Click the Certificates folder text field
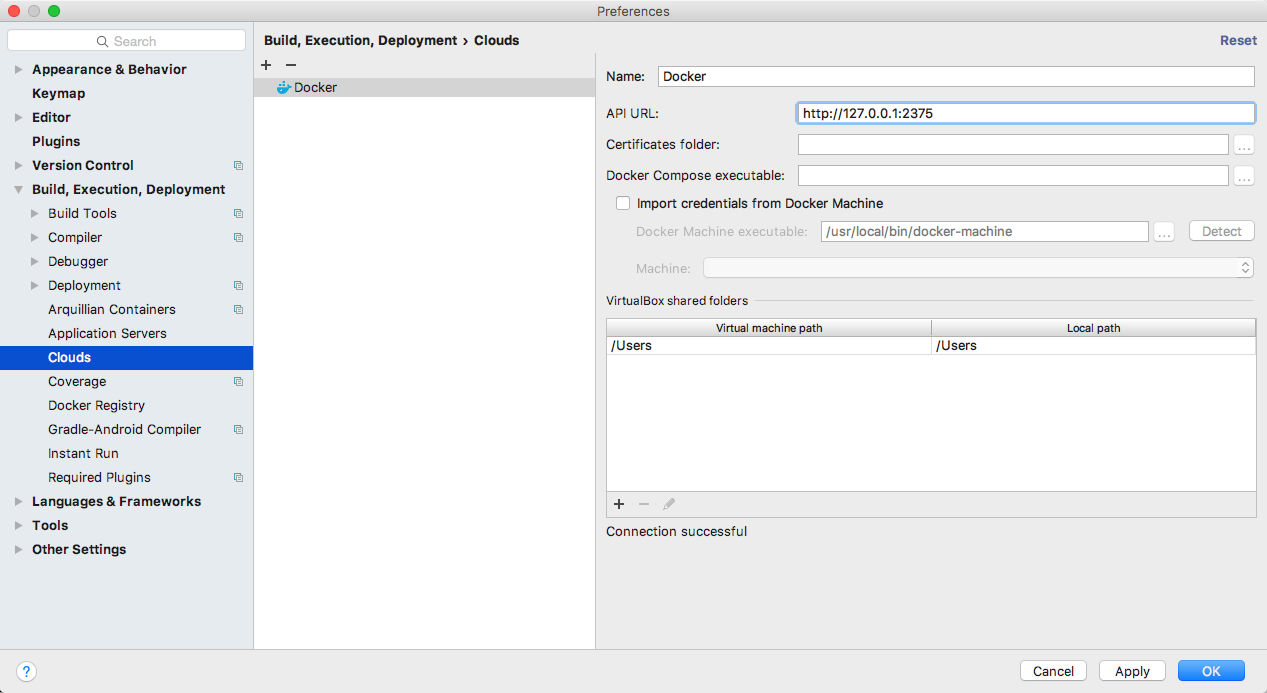Viewport: 1267px width, 693px height. click(1013, 145)
